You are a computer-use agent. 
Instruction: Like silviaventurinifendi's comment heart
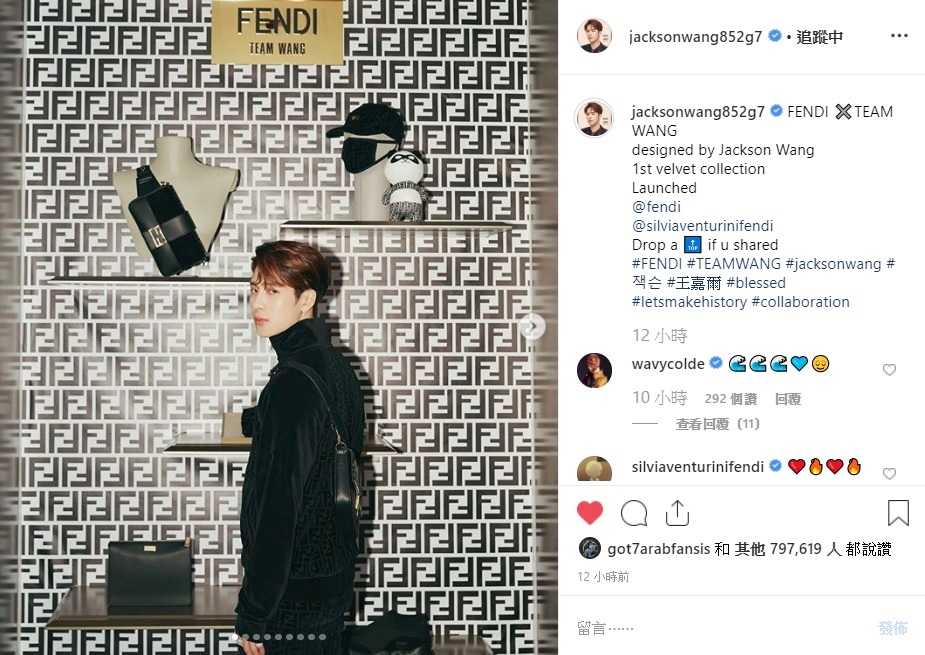coord(890,473)
